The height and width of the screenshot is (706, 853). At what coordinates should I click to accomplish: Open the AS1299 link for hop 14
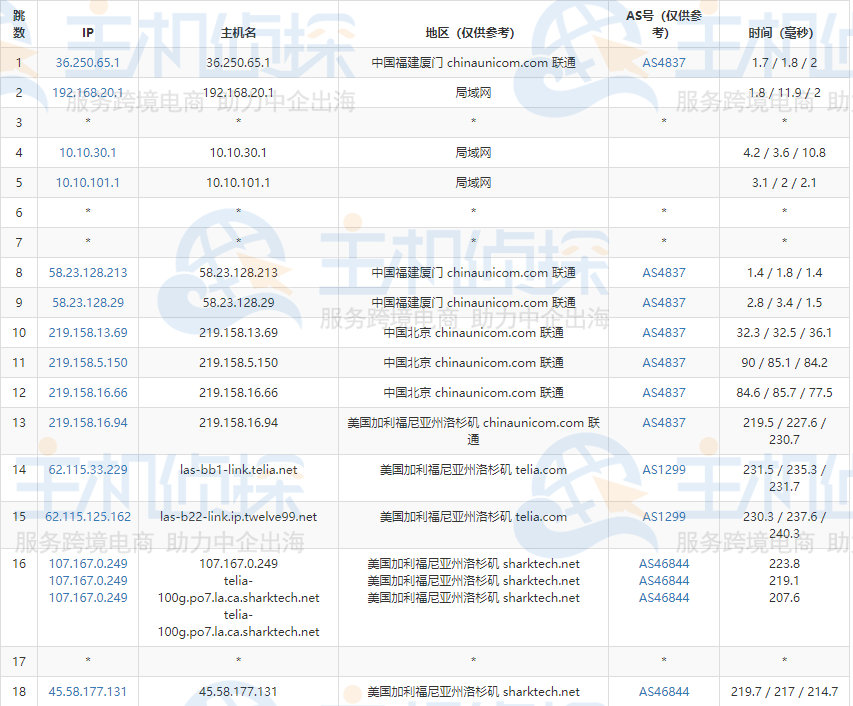pos(665,469)
